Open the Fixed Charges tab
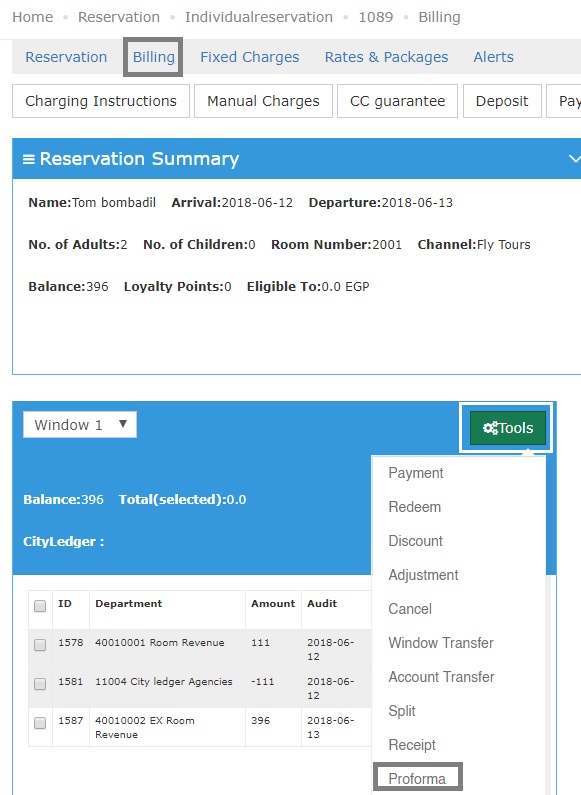Image resolution: width=581 pixels, height=795 pixels. click(249, 57)
